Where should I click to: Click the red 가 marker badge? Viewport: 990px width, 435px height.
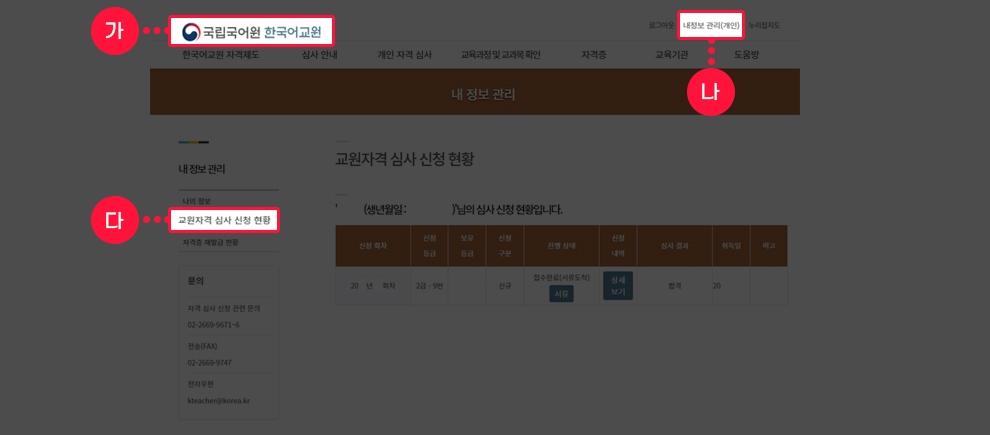[114, 31]
